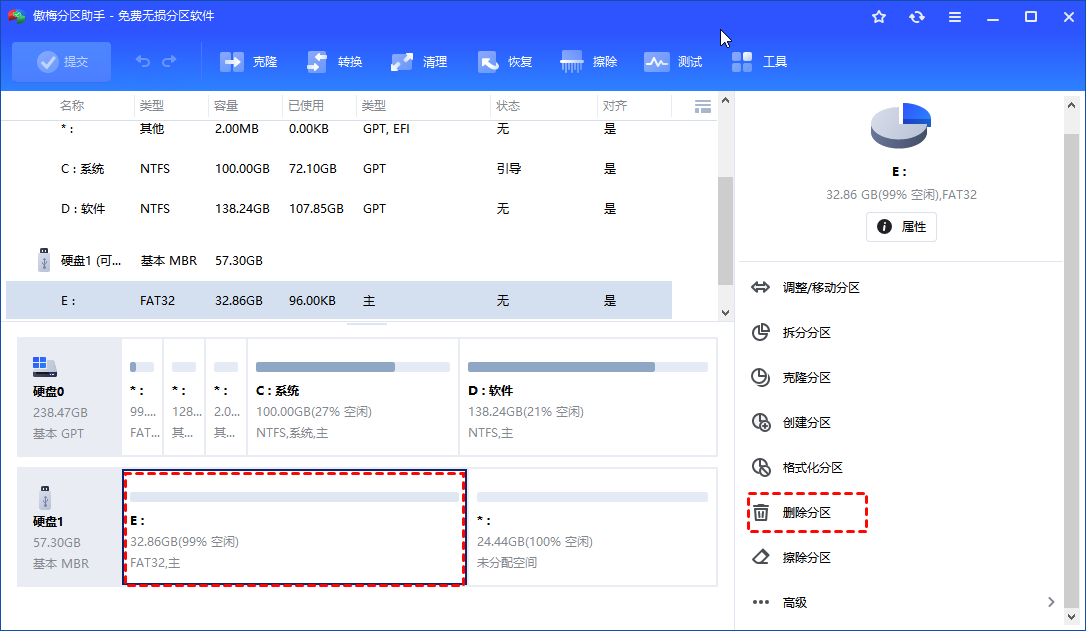Click the partition list scrollbar up arrow

coord(725,100)
